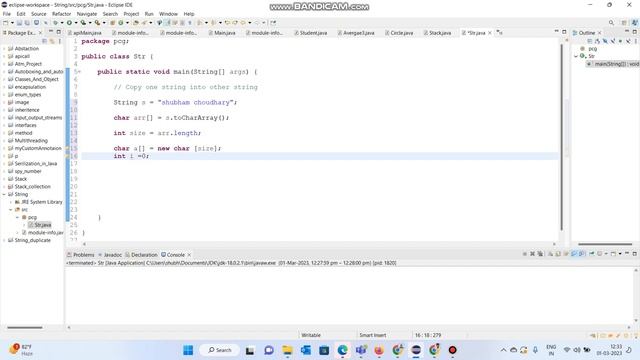Click Outline panel horizontal scrollbar
640x360 pixels.
click(605, 244)
